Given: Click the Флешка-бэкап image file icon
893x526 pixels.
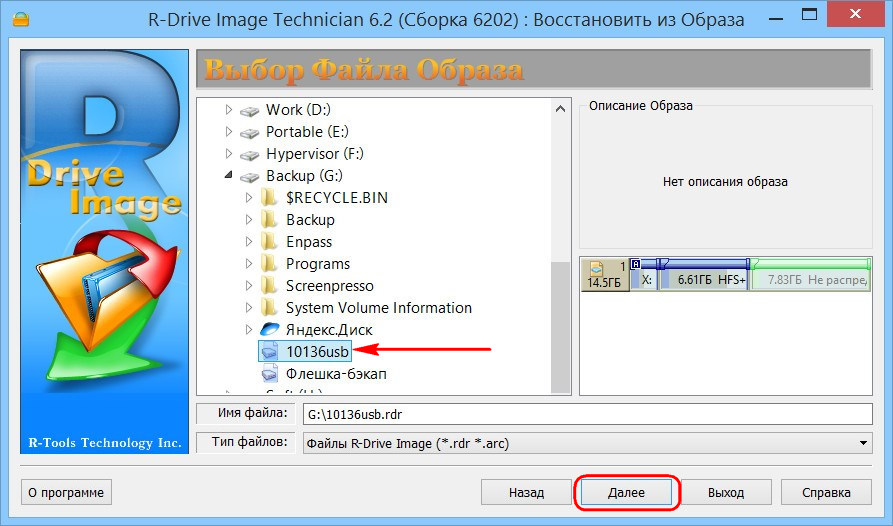Looking at the screenshot, I should click(269, 374).
